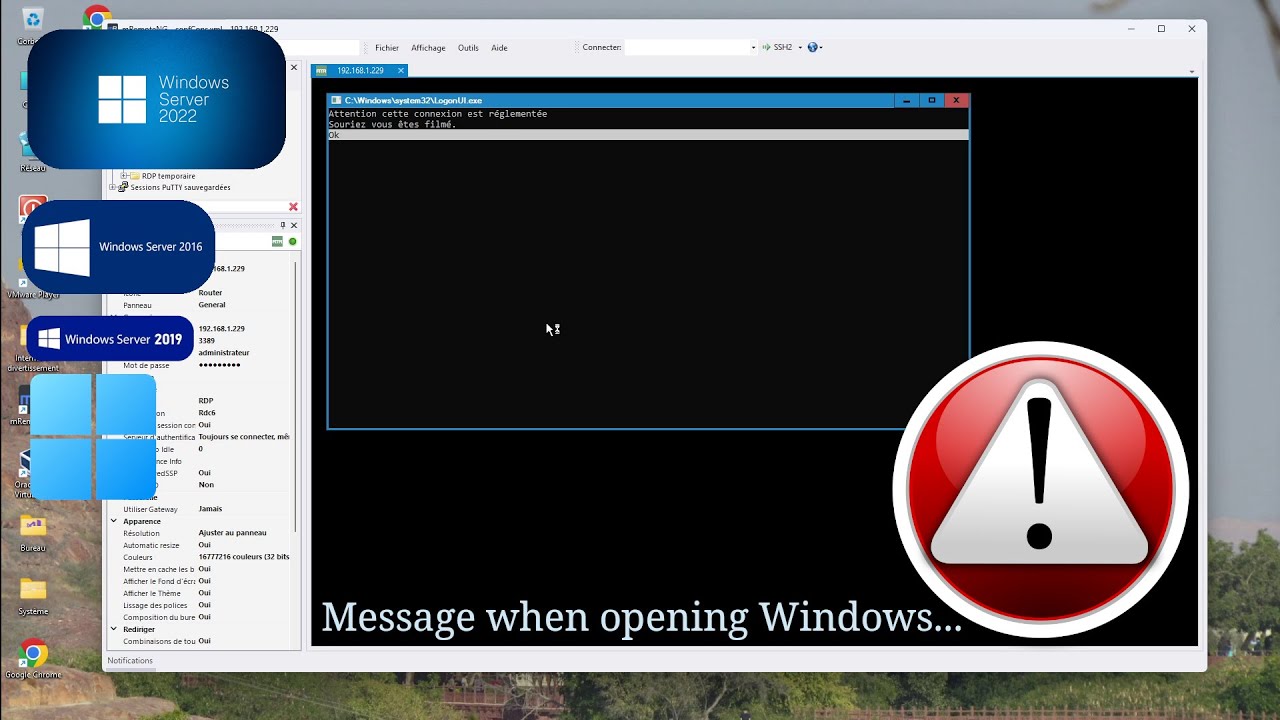The width and height of the screenshot is (1280, 720).
Task: Click the RDP protocol icon in config panel
Action: pyautogui.click(x=277, y=242)
